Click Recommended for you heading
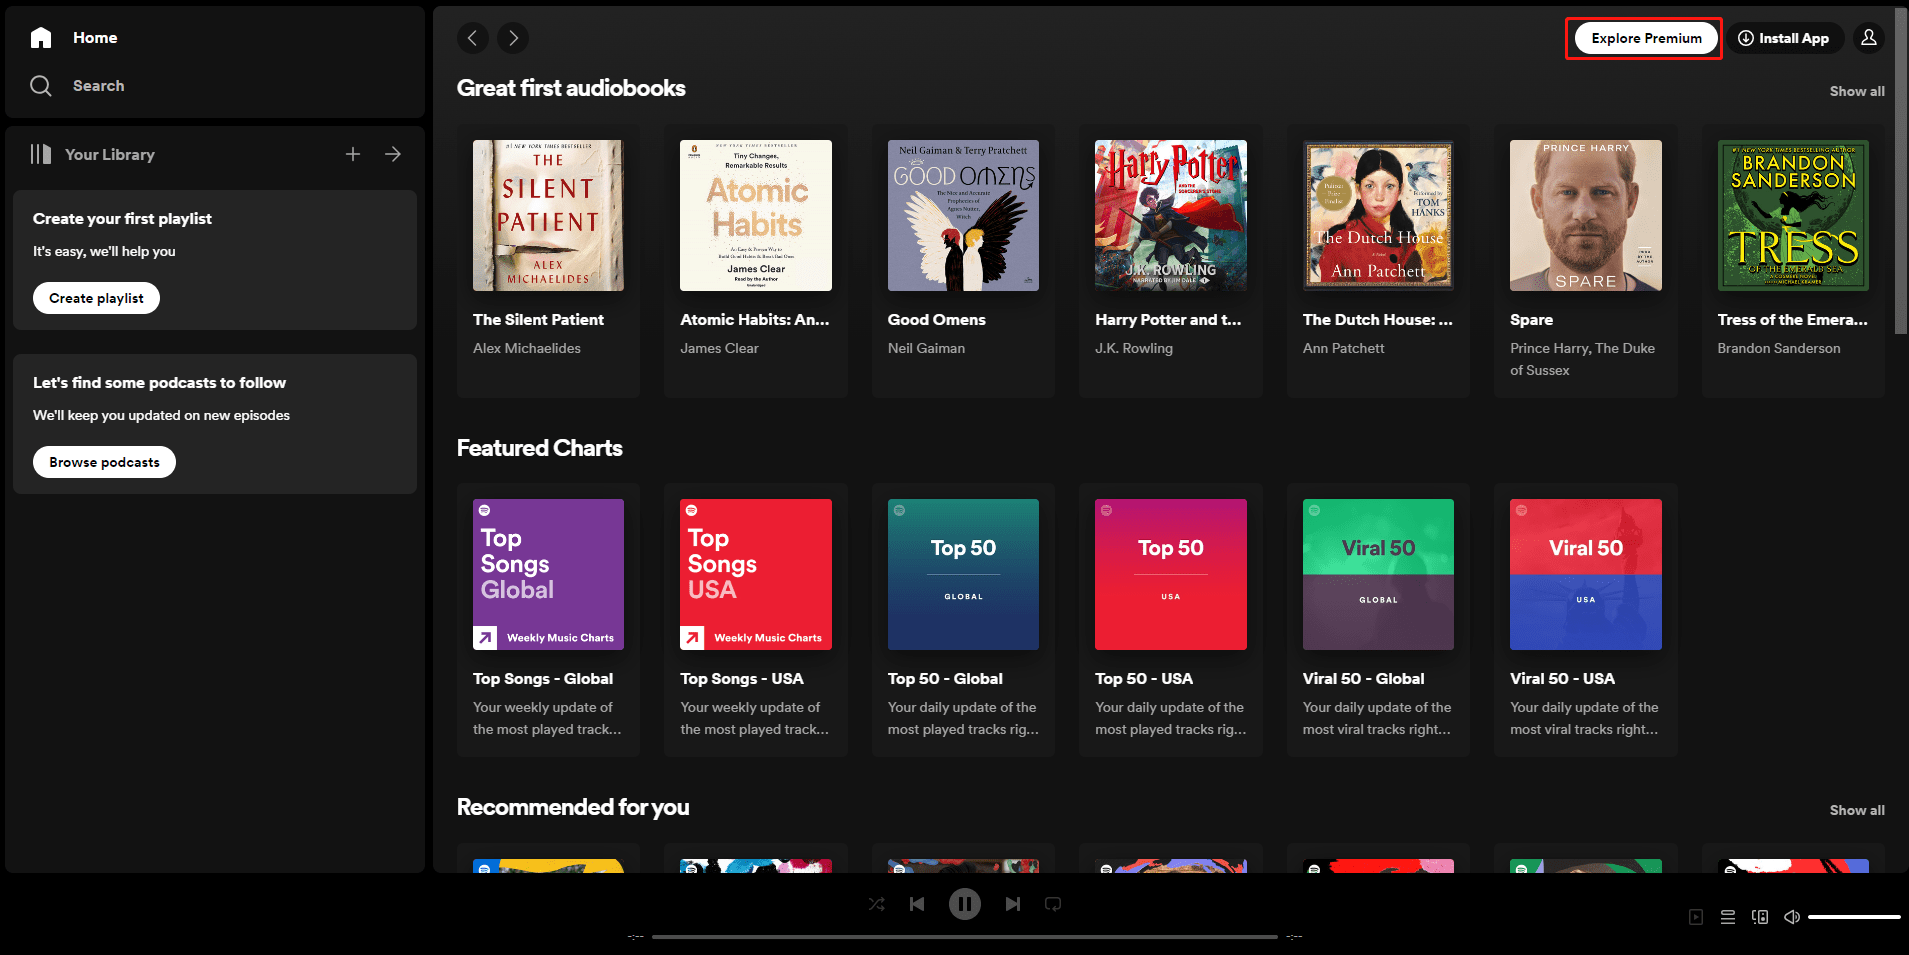The height and width of the screenshot is (955, 1909). [573, 807]
